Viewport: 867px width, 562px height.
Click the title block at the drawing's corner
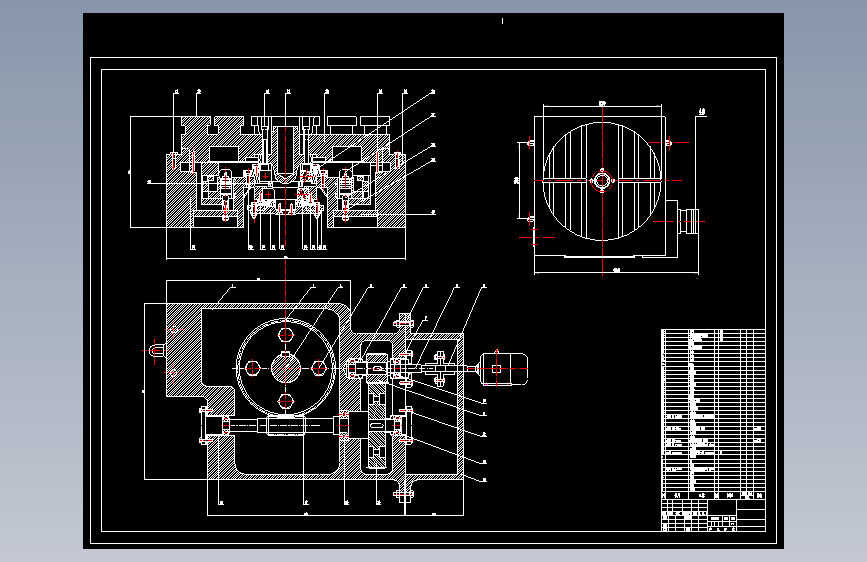(x=713, y=516)
